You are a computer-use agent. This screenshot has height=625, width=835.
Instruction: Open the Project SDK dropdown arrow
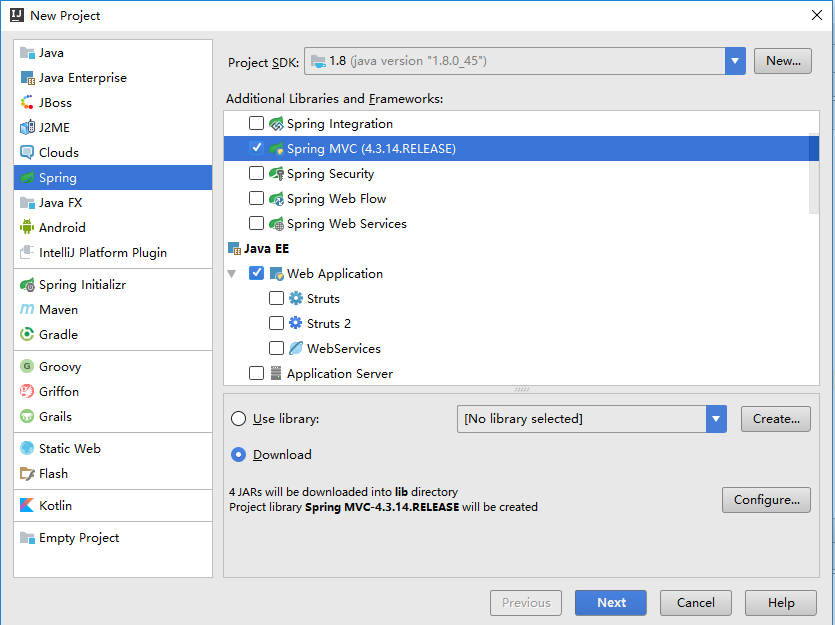(x=735, y=61)
